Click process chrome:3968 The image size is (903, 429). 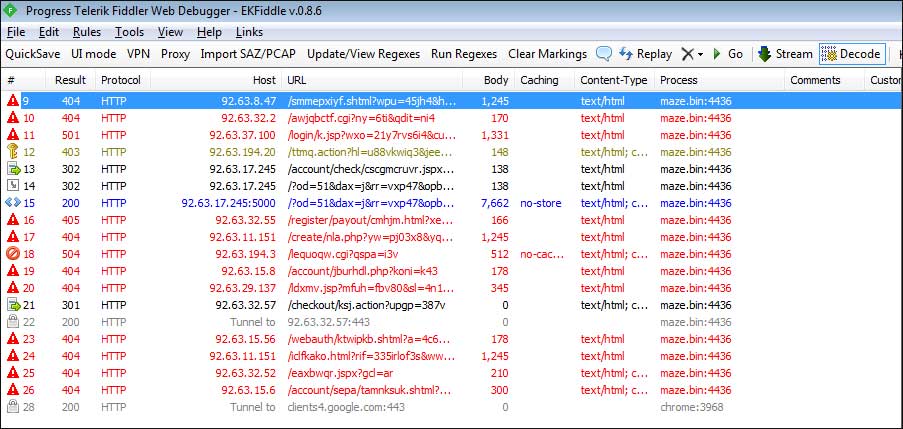point(692,407)
